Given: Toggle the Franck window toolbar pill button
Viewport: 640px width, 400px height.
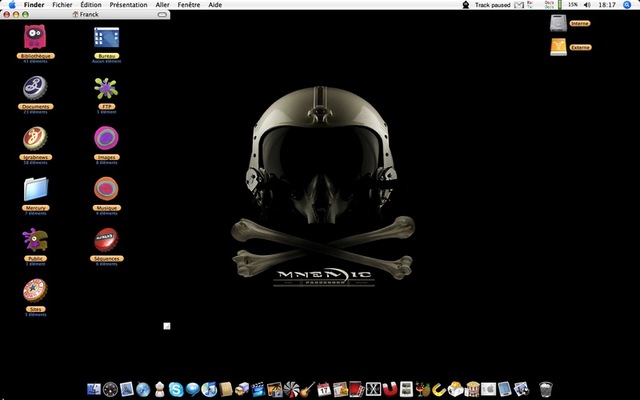Looking at the screenshot, I should [x=162, y=15].
